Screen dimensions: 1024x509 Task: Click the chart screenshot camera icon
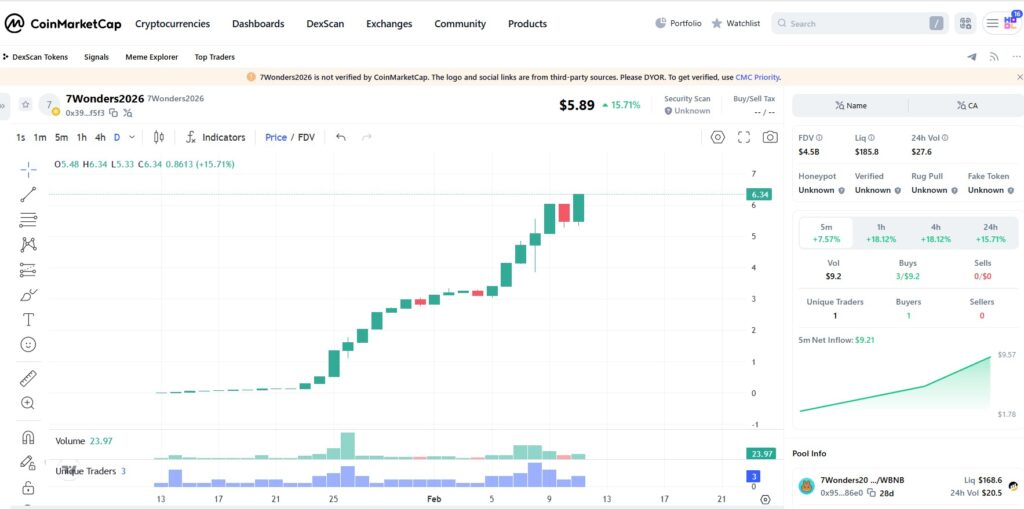[769, 137]
